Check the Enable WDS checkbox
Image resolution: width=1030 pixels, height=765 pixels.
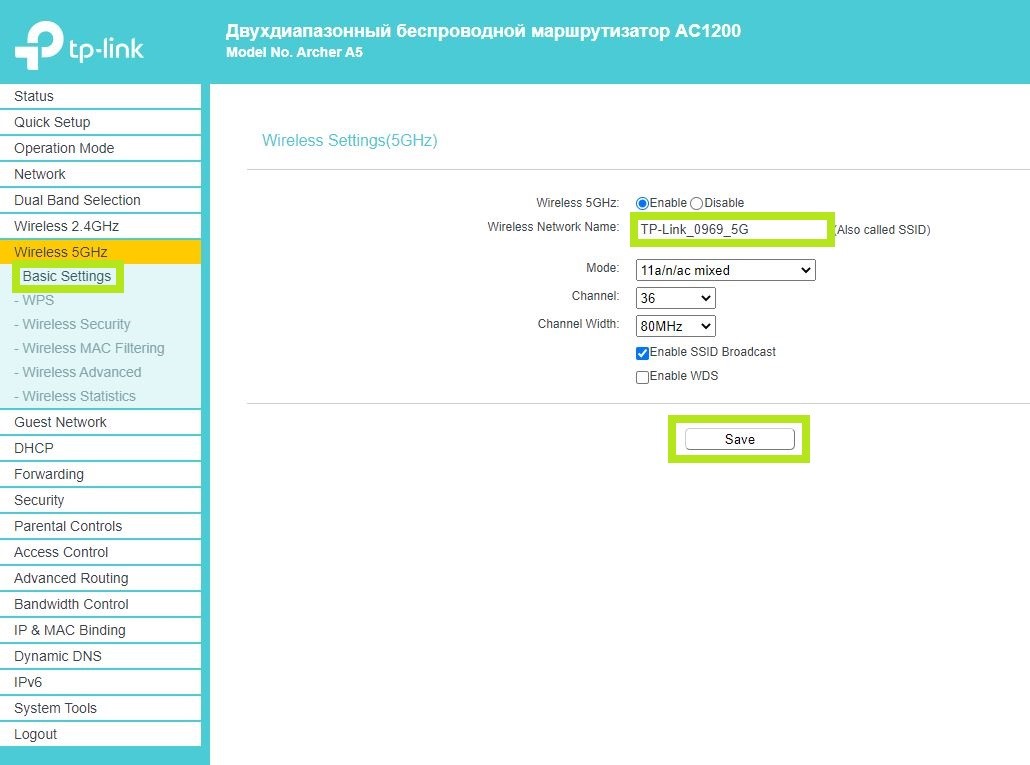pos(643,377)
